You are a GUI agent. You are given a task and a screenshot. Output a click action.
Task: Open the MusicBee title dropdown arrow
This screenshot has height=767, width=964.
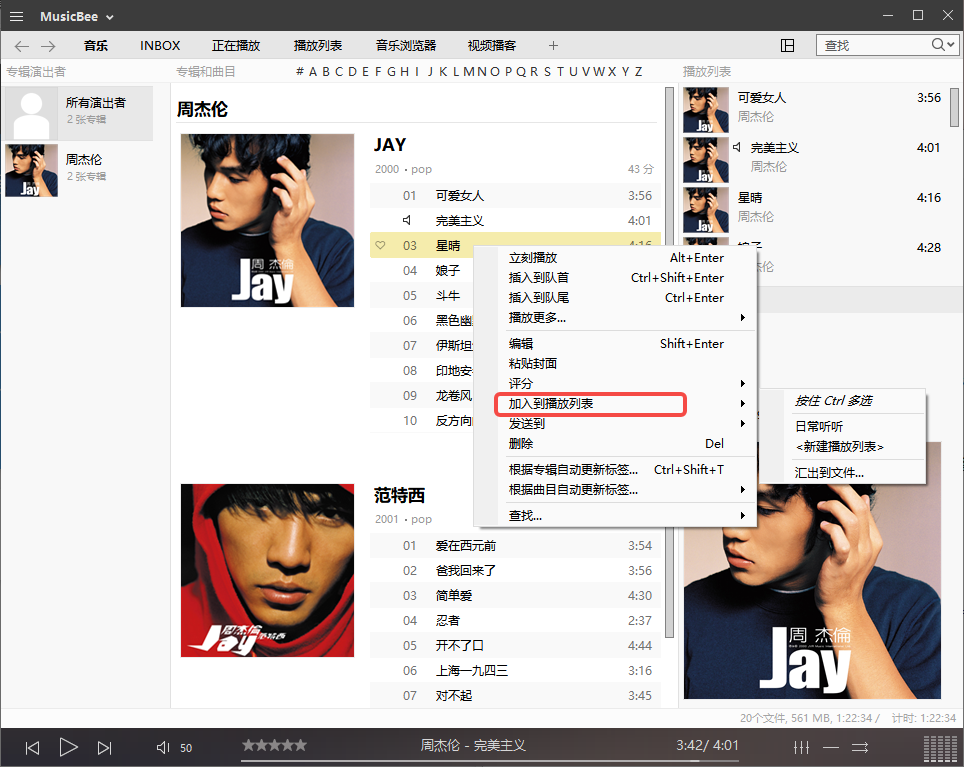point(109,17)
